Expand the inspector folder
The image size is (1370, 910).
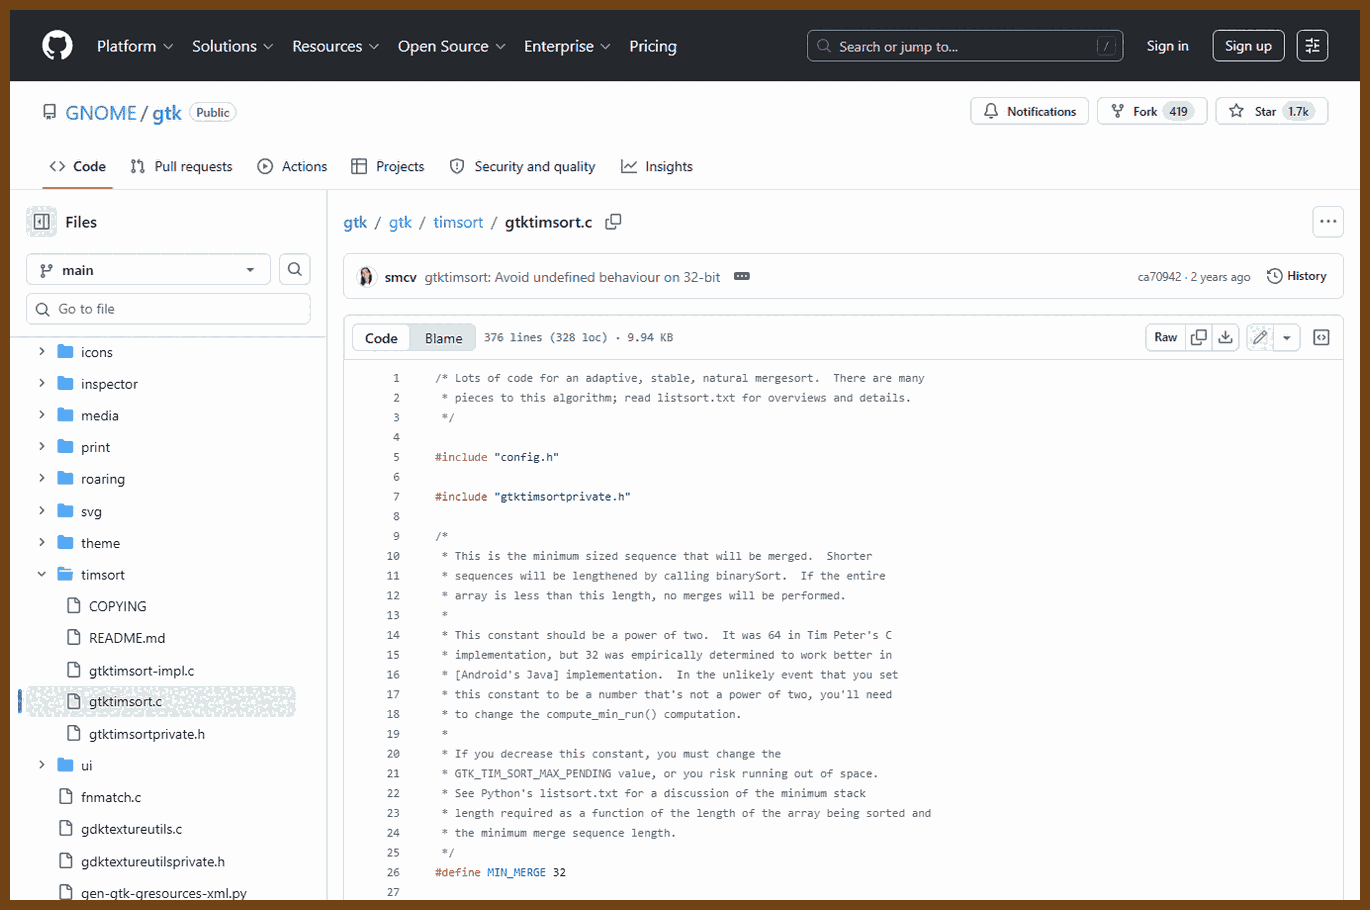click(41, 383)
